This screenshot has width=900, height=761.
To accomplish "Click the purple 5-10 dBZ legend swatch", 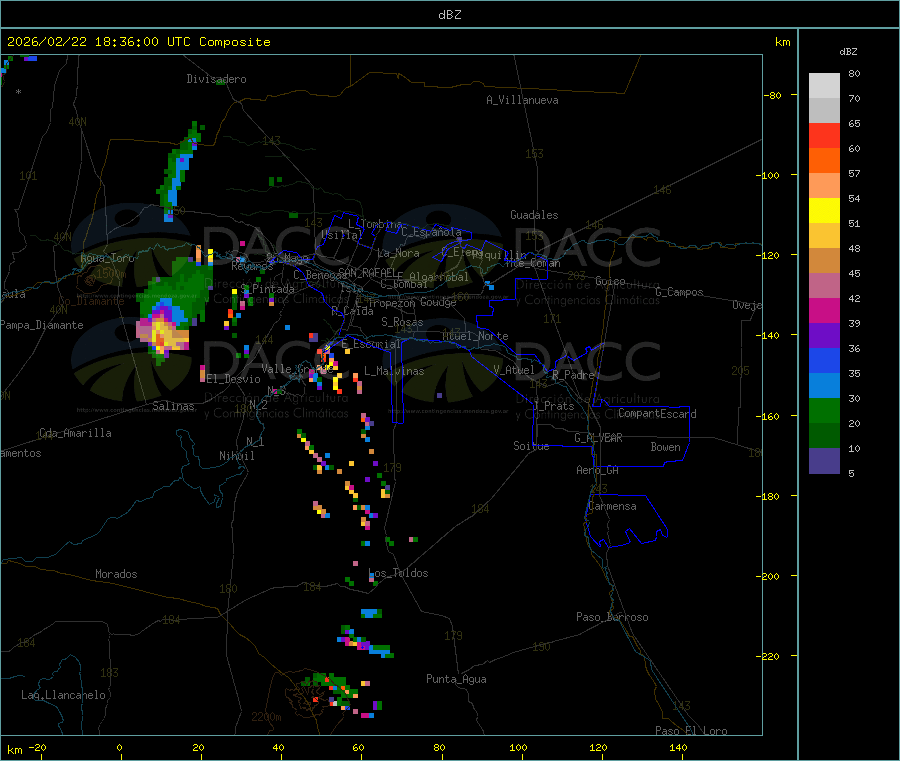I will coord(824,460).
